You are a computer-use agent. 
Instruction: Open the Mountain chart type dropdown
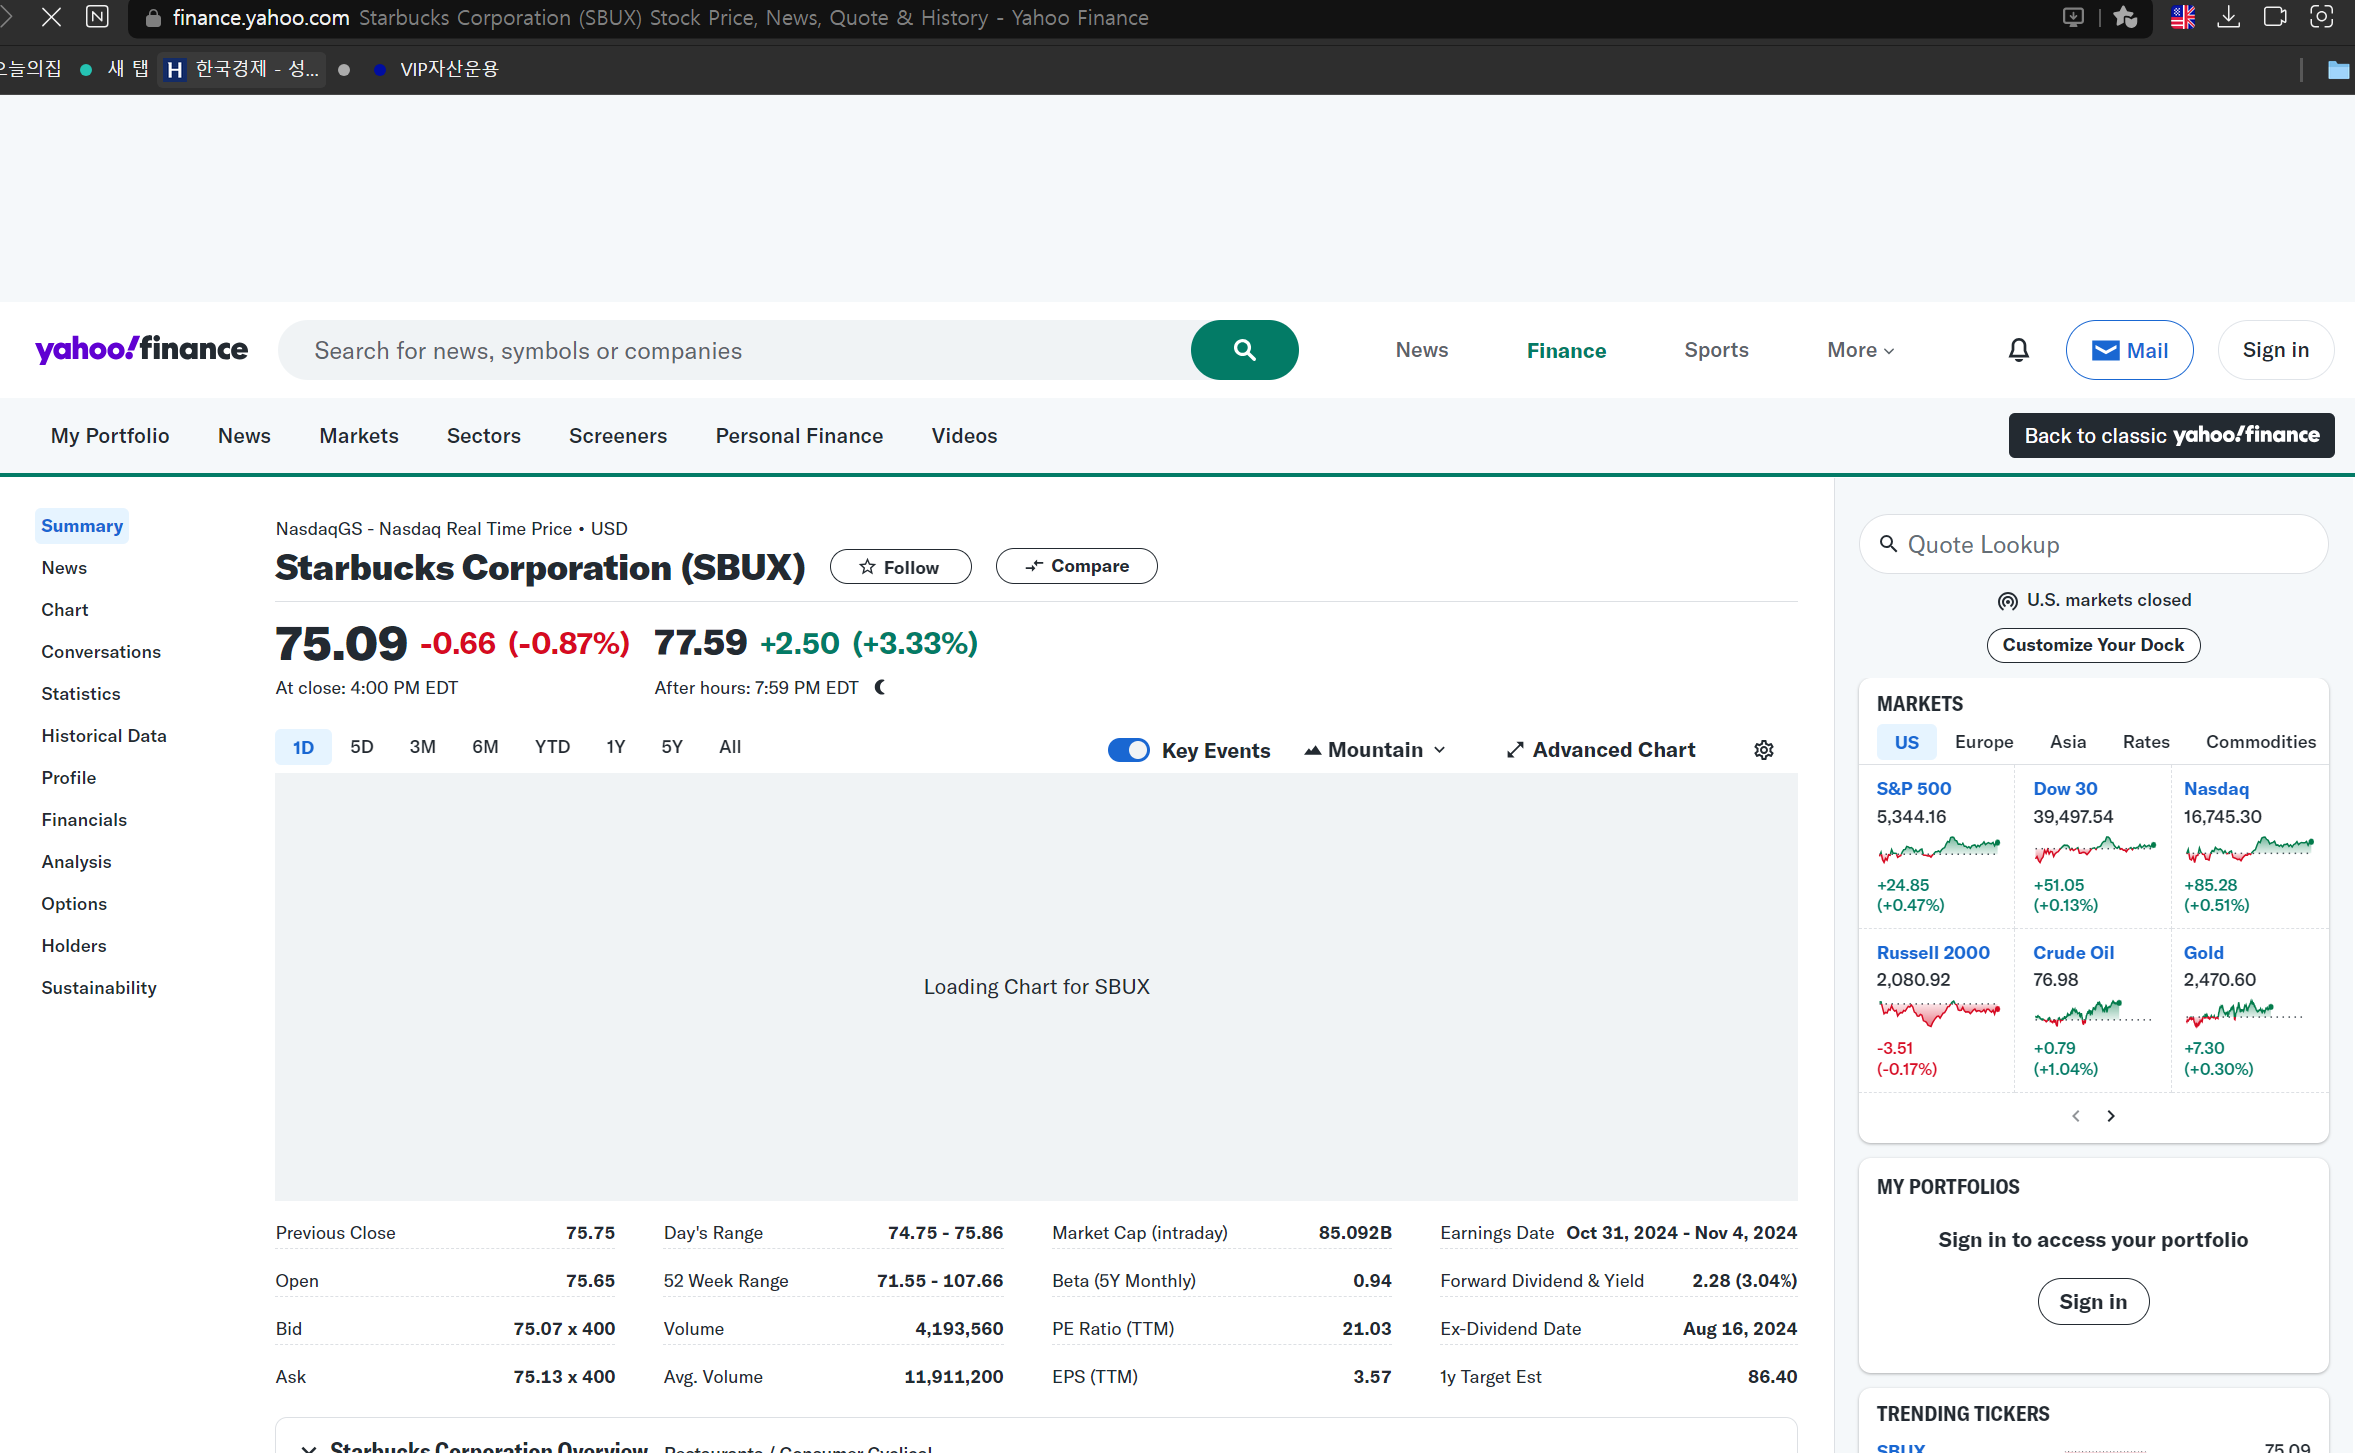click(x=1375, y=750)
